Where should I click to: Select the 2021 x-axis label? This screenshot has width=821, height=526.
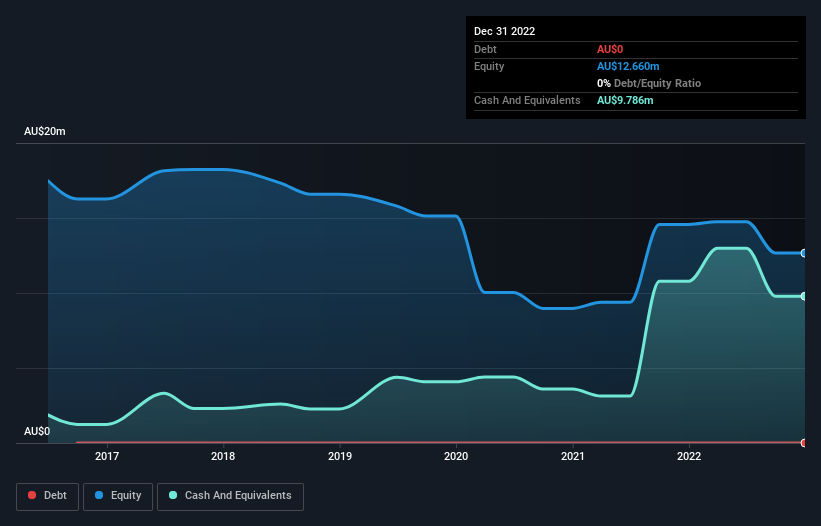coord(573,456)
